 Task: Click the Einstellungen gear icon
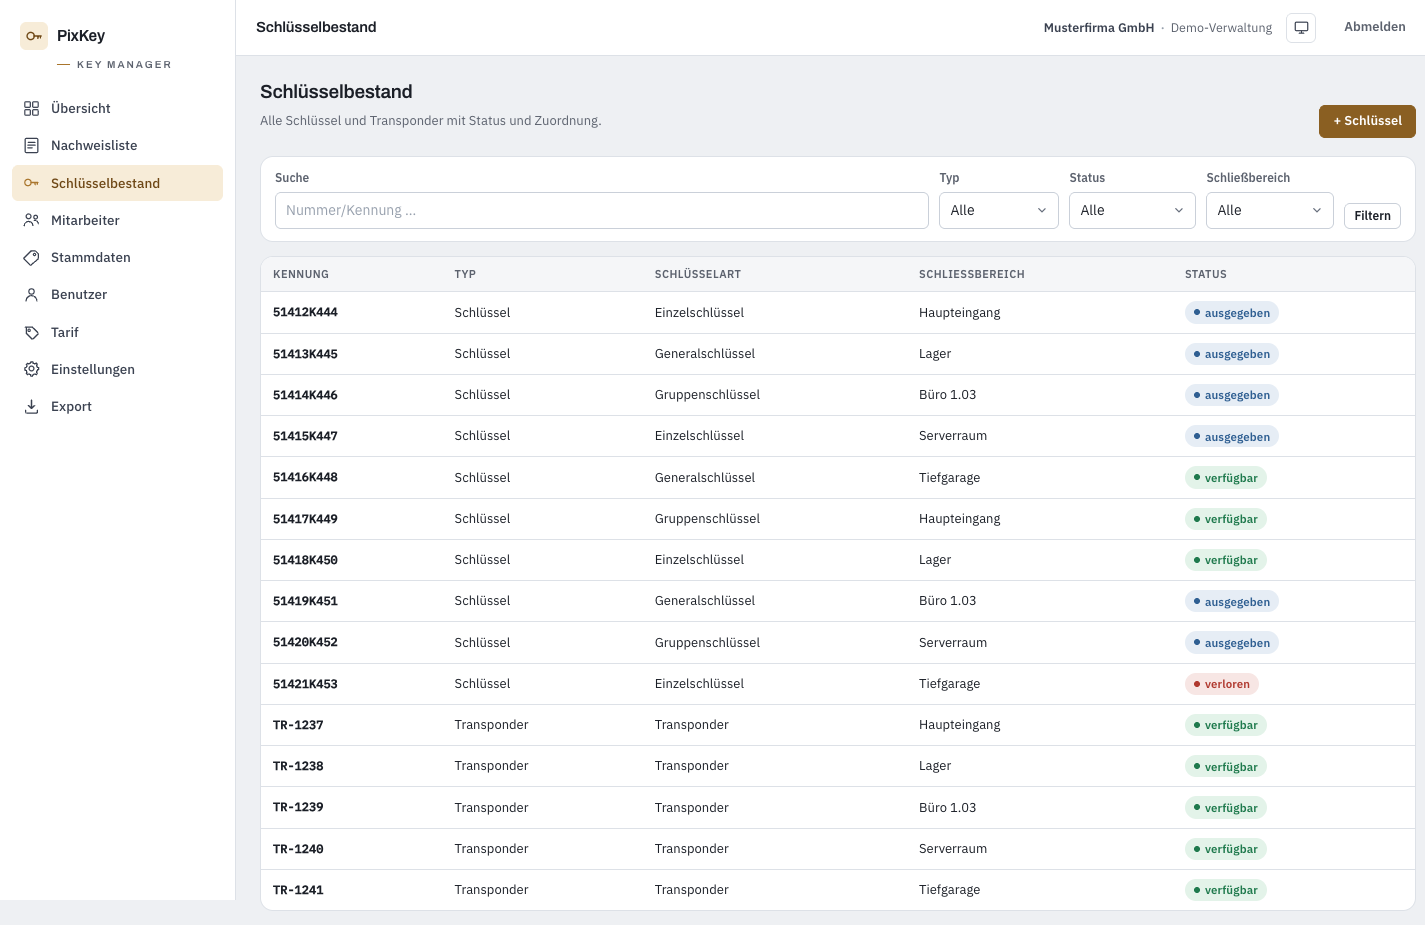[x=32, y=369]
